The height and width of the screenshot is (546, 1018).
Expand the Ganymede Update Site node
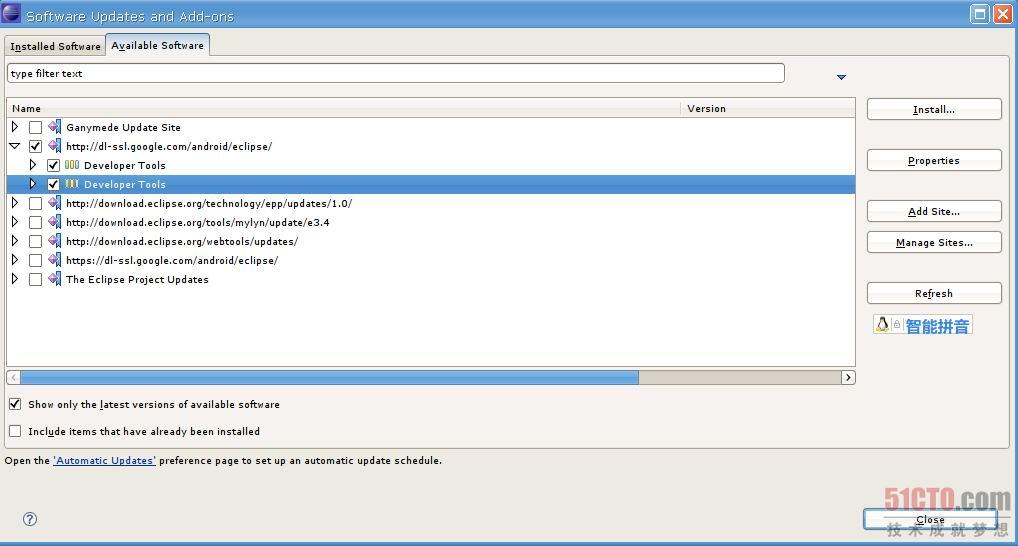click(x=15, y=127)
